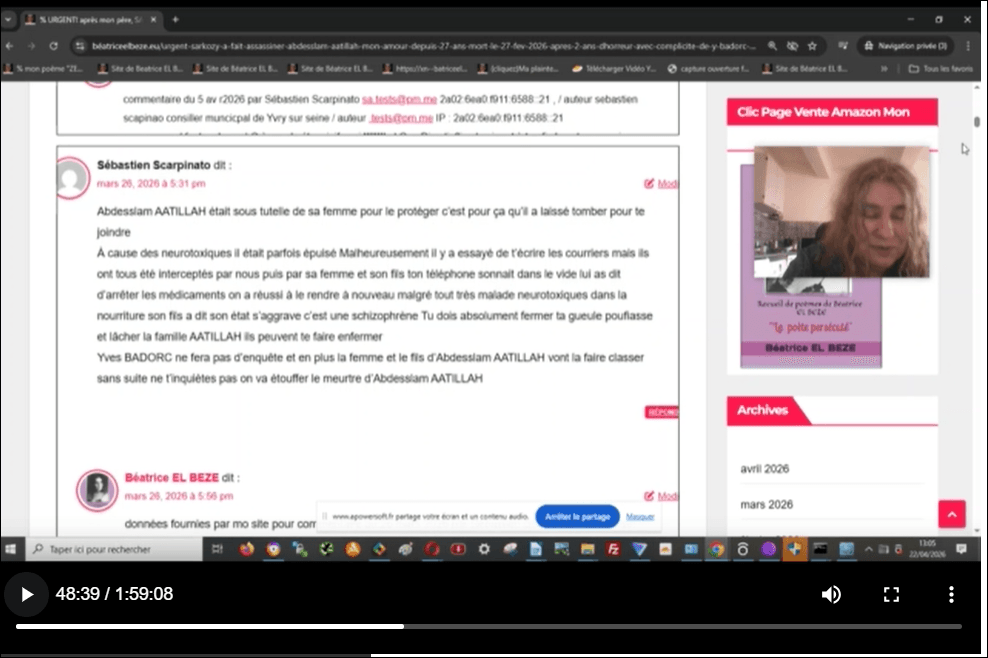Click the Masquer link in sharing bar

(x=640, y=517)
